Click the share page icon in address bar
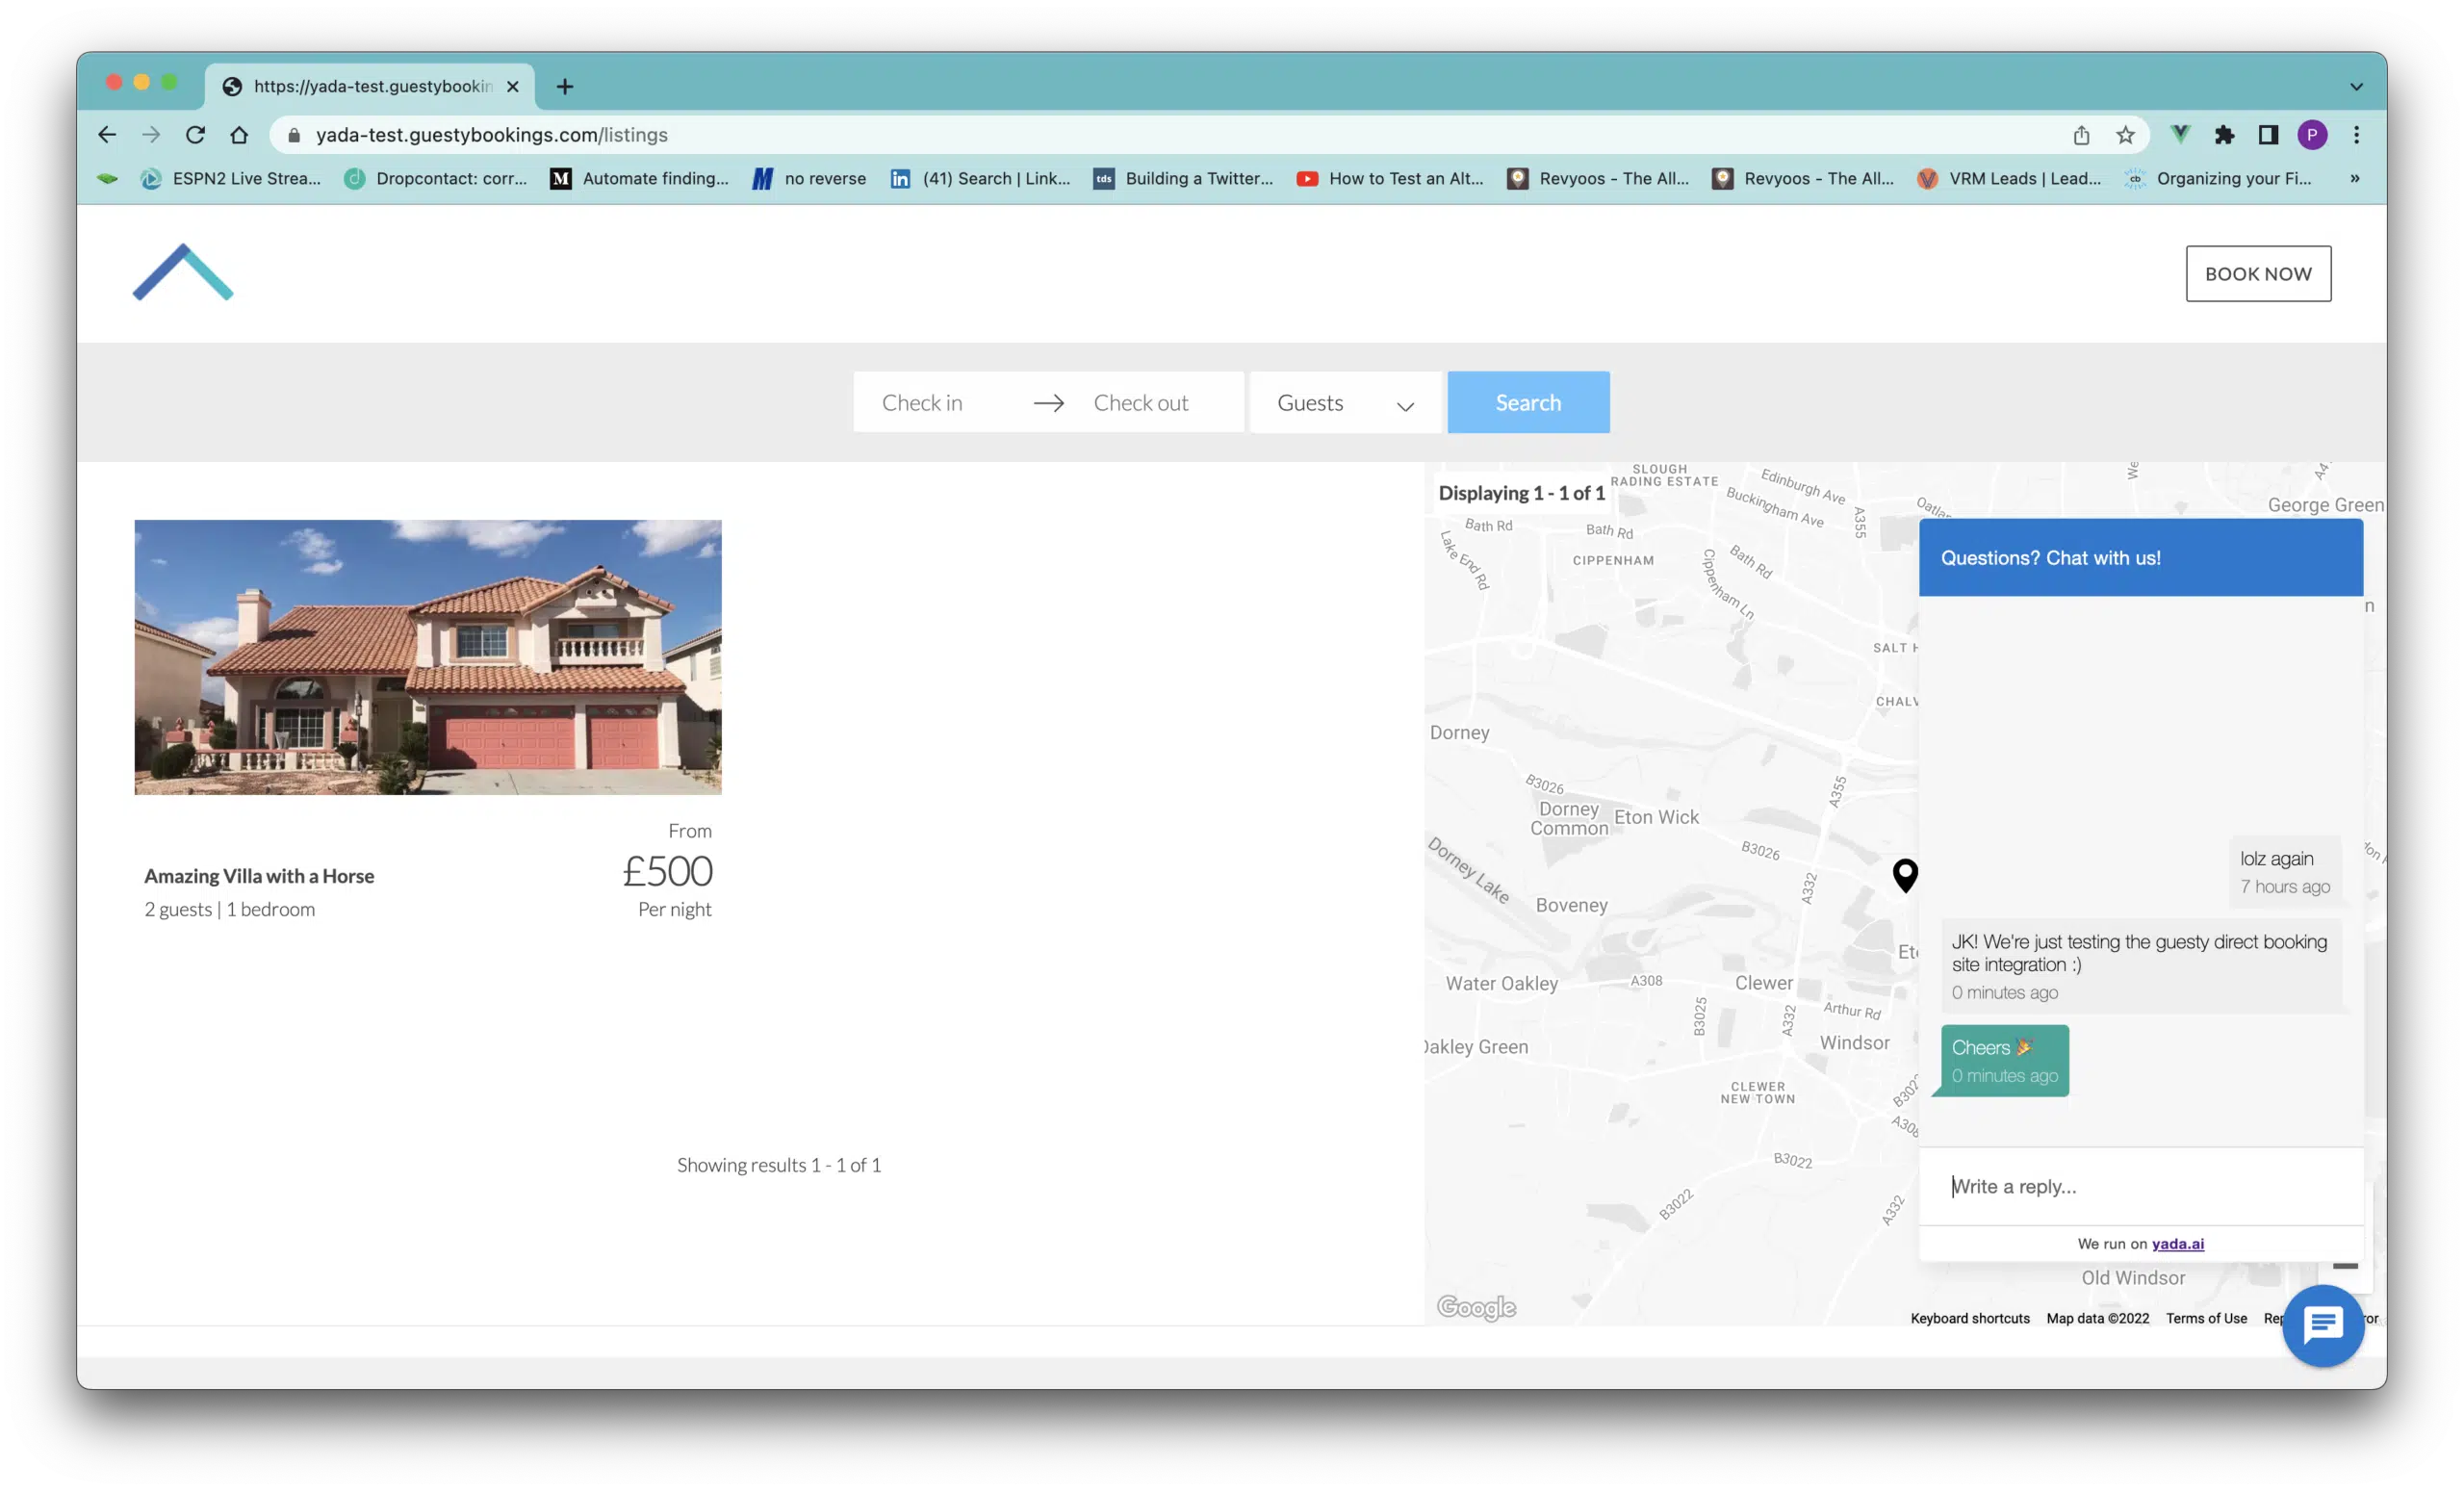 [x=2081, y=135]
